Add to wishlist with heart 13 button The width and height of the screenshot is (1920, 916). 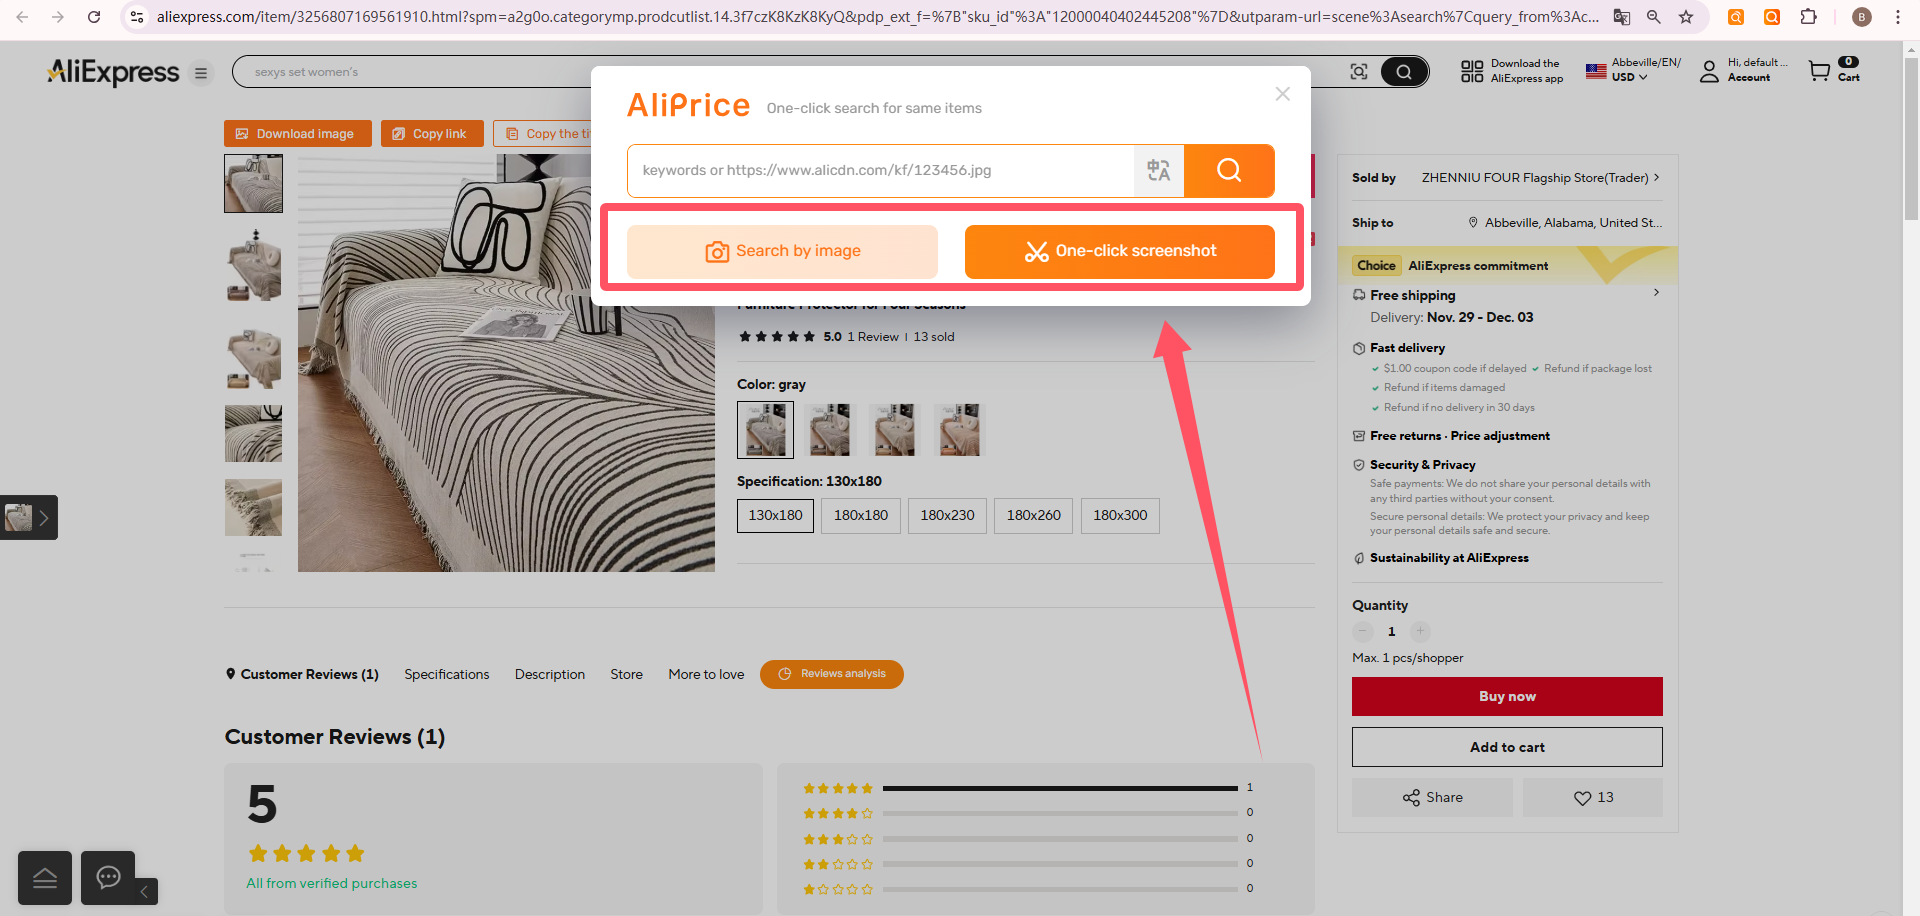pos(1593,798)
